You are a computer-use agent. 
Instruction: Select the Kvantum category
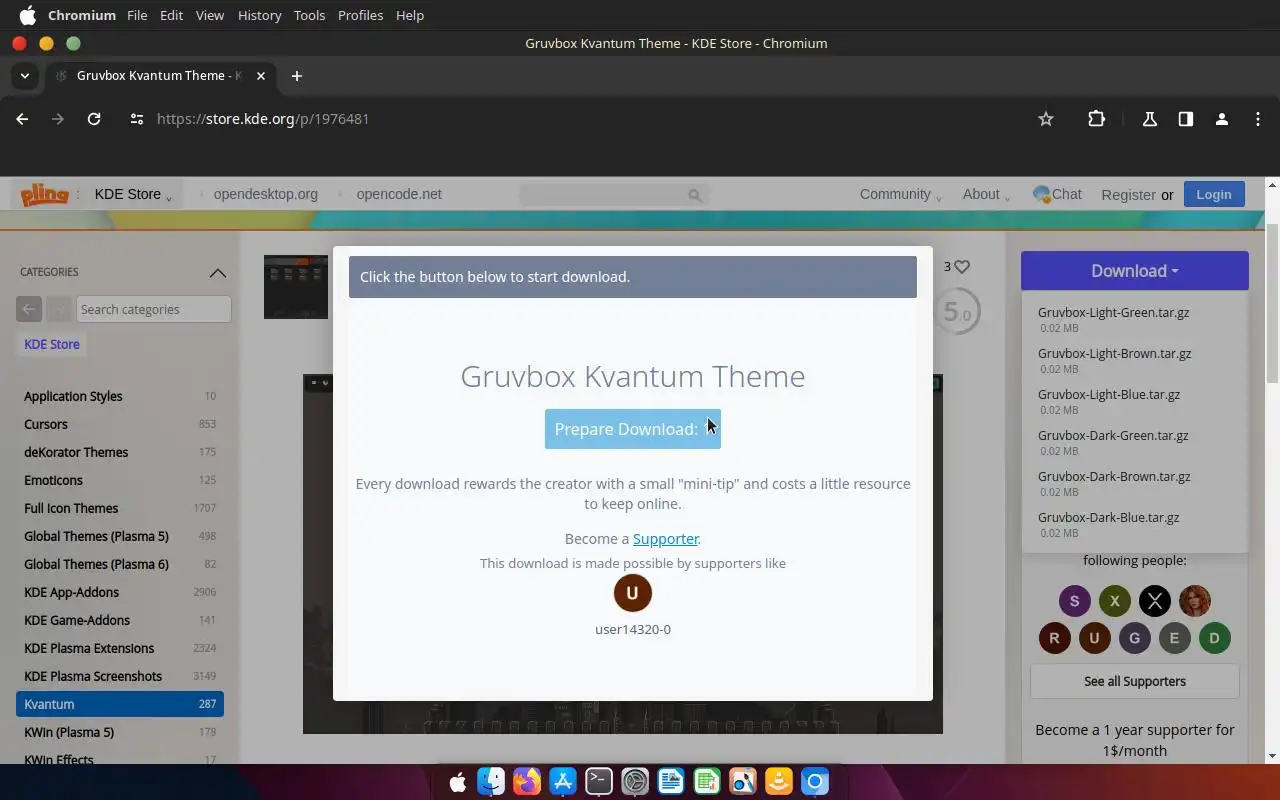pyautogui.click(x=120, y=704)
